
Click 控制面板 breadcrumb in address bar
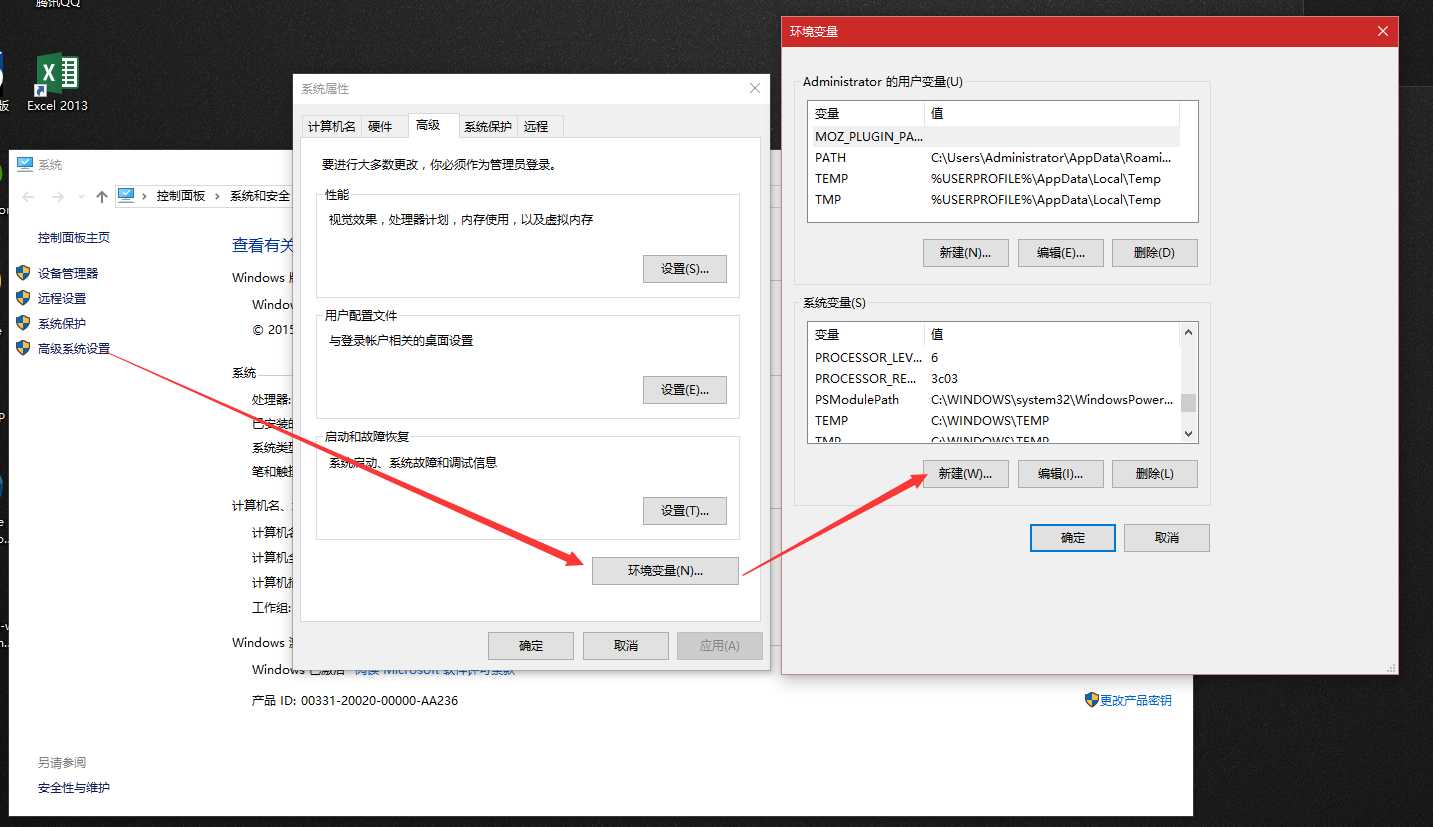(181, 196)
